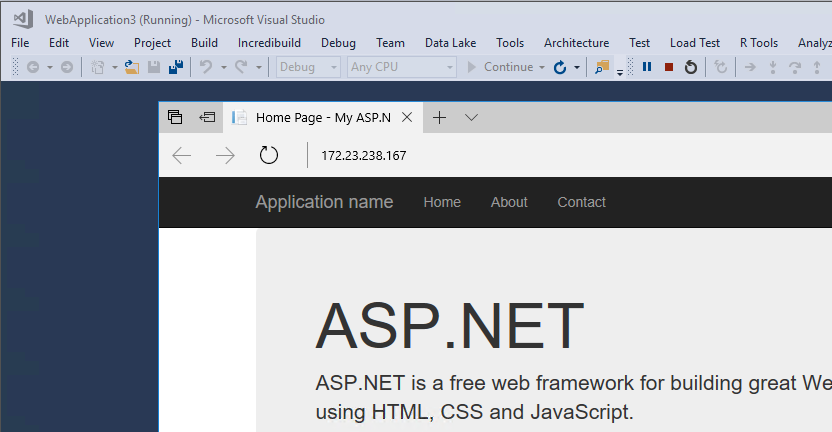Open the Load Test menu
This screenshot has width=832, height=432.
(x=695, y=43)
